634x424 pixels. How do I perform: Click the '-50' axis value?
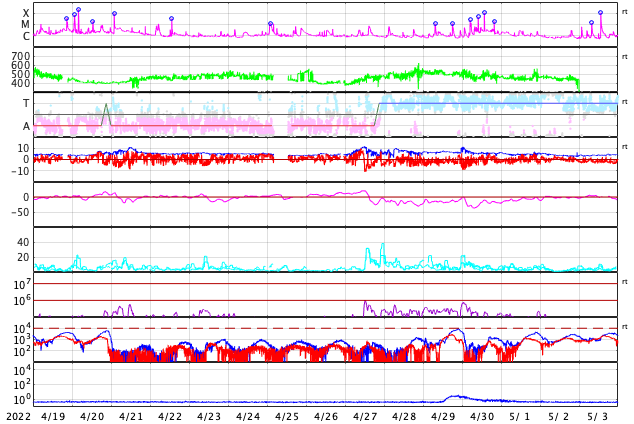pos(20,212)
